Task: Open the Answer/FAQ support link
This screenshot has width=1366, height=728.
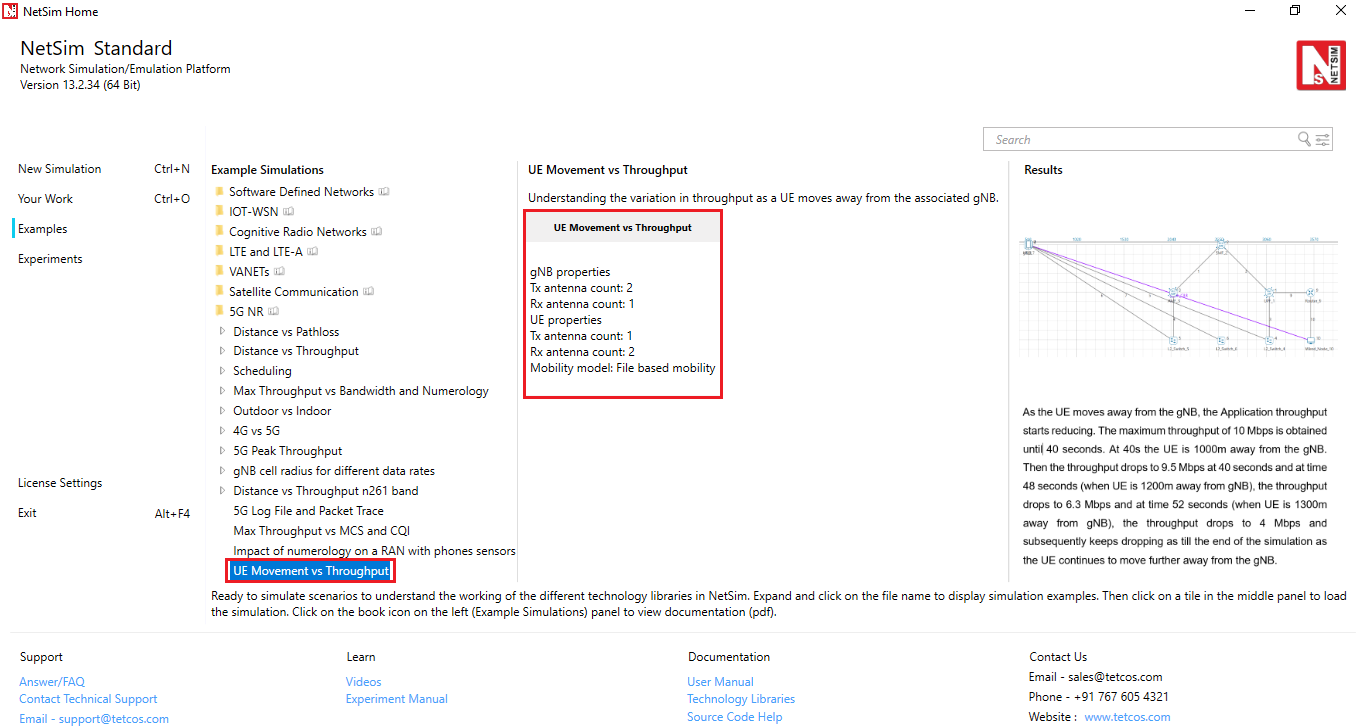Action: pyautogui.click(x=52, y=682)
